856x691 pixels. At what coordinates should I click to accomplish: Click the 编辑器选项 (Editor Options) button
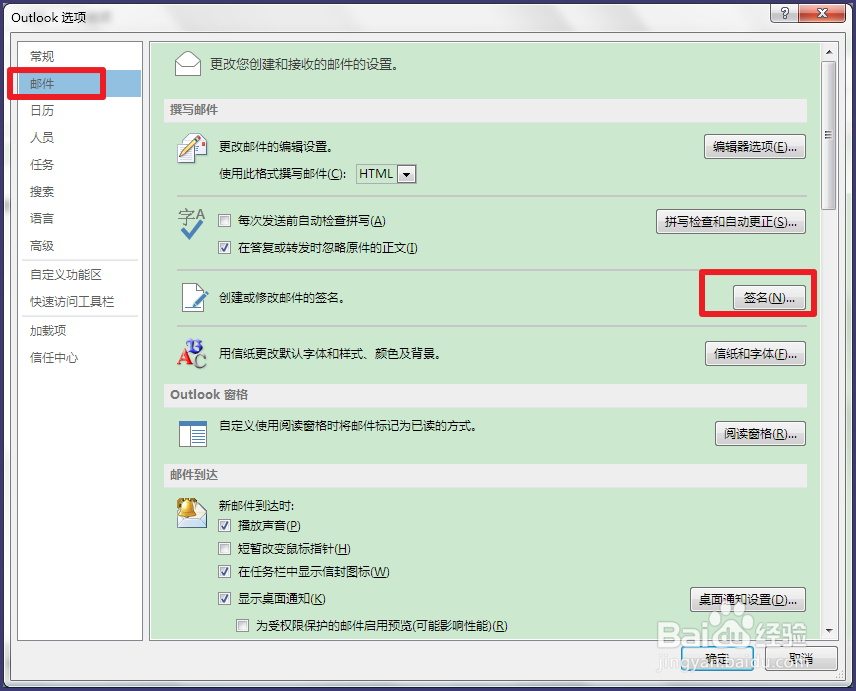pyautogui.click(x=754, y=147)
